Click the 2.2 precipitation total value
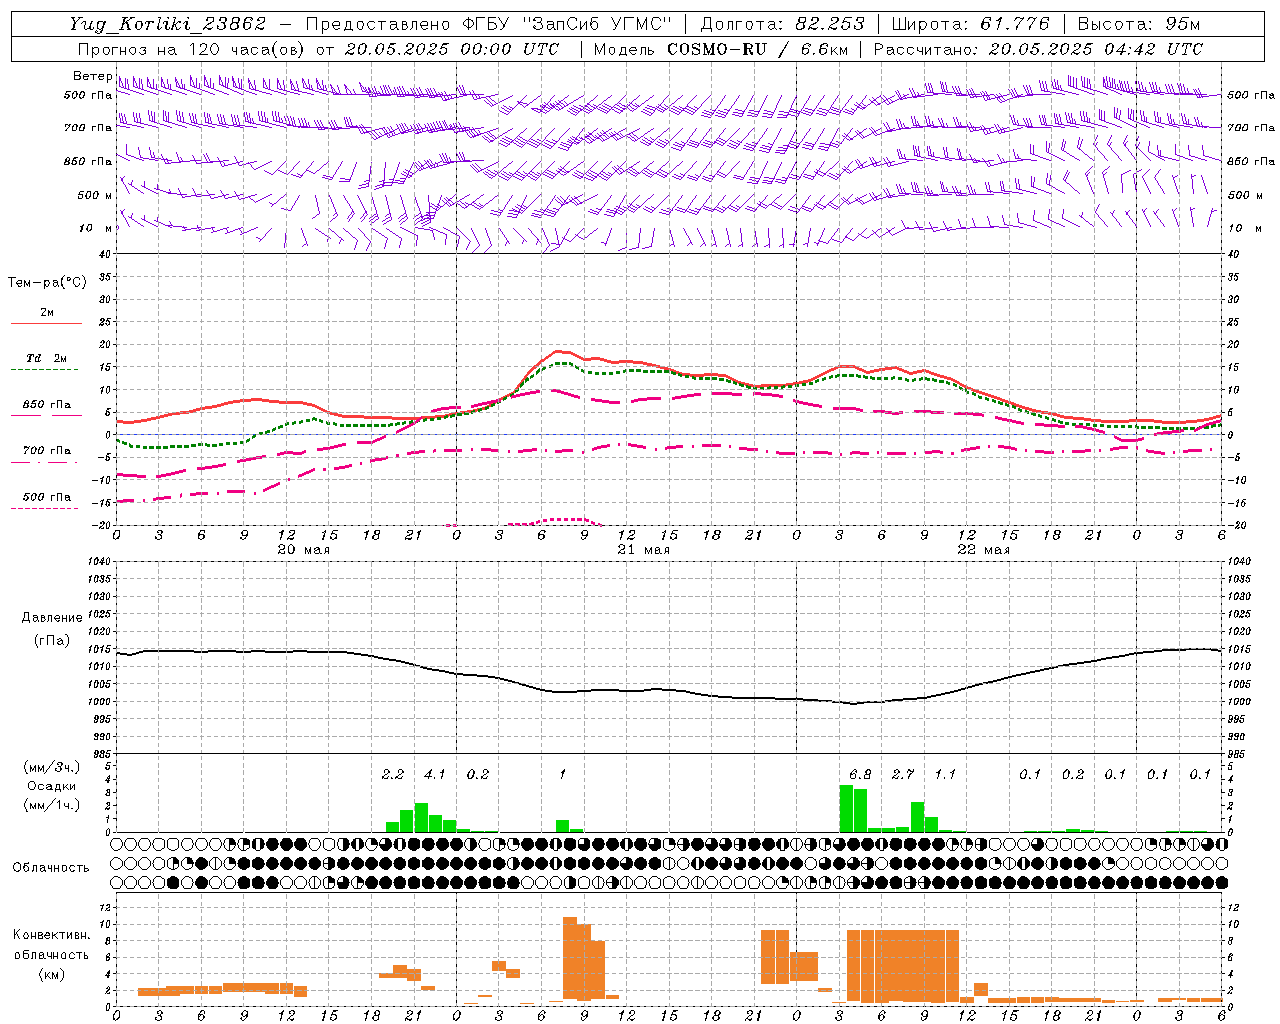This screenshot has width=1280, height=1024. 393,775
